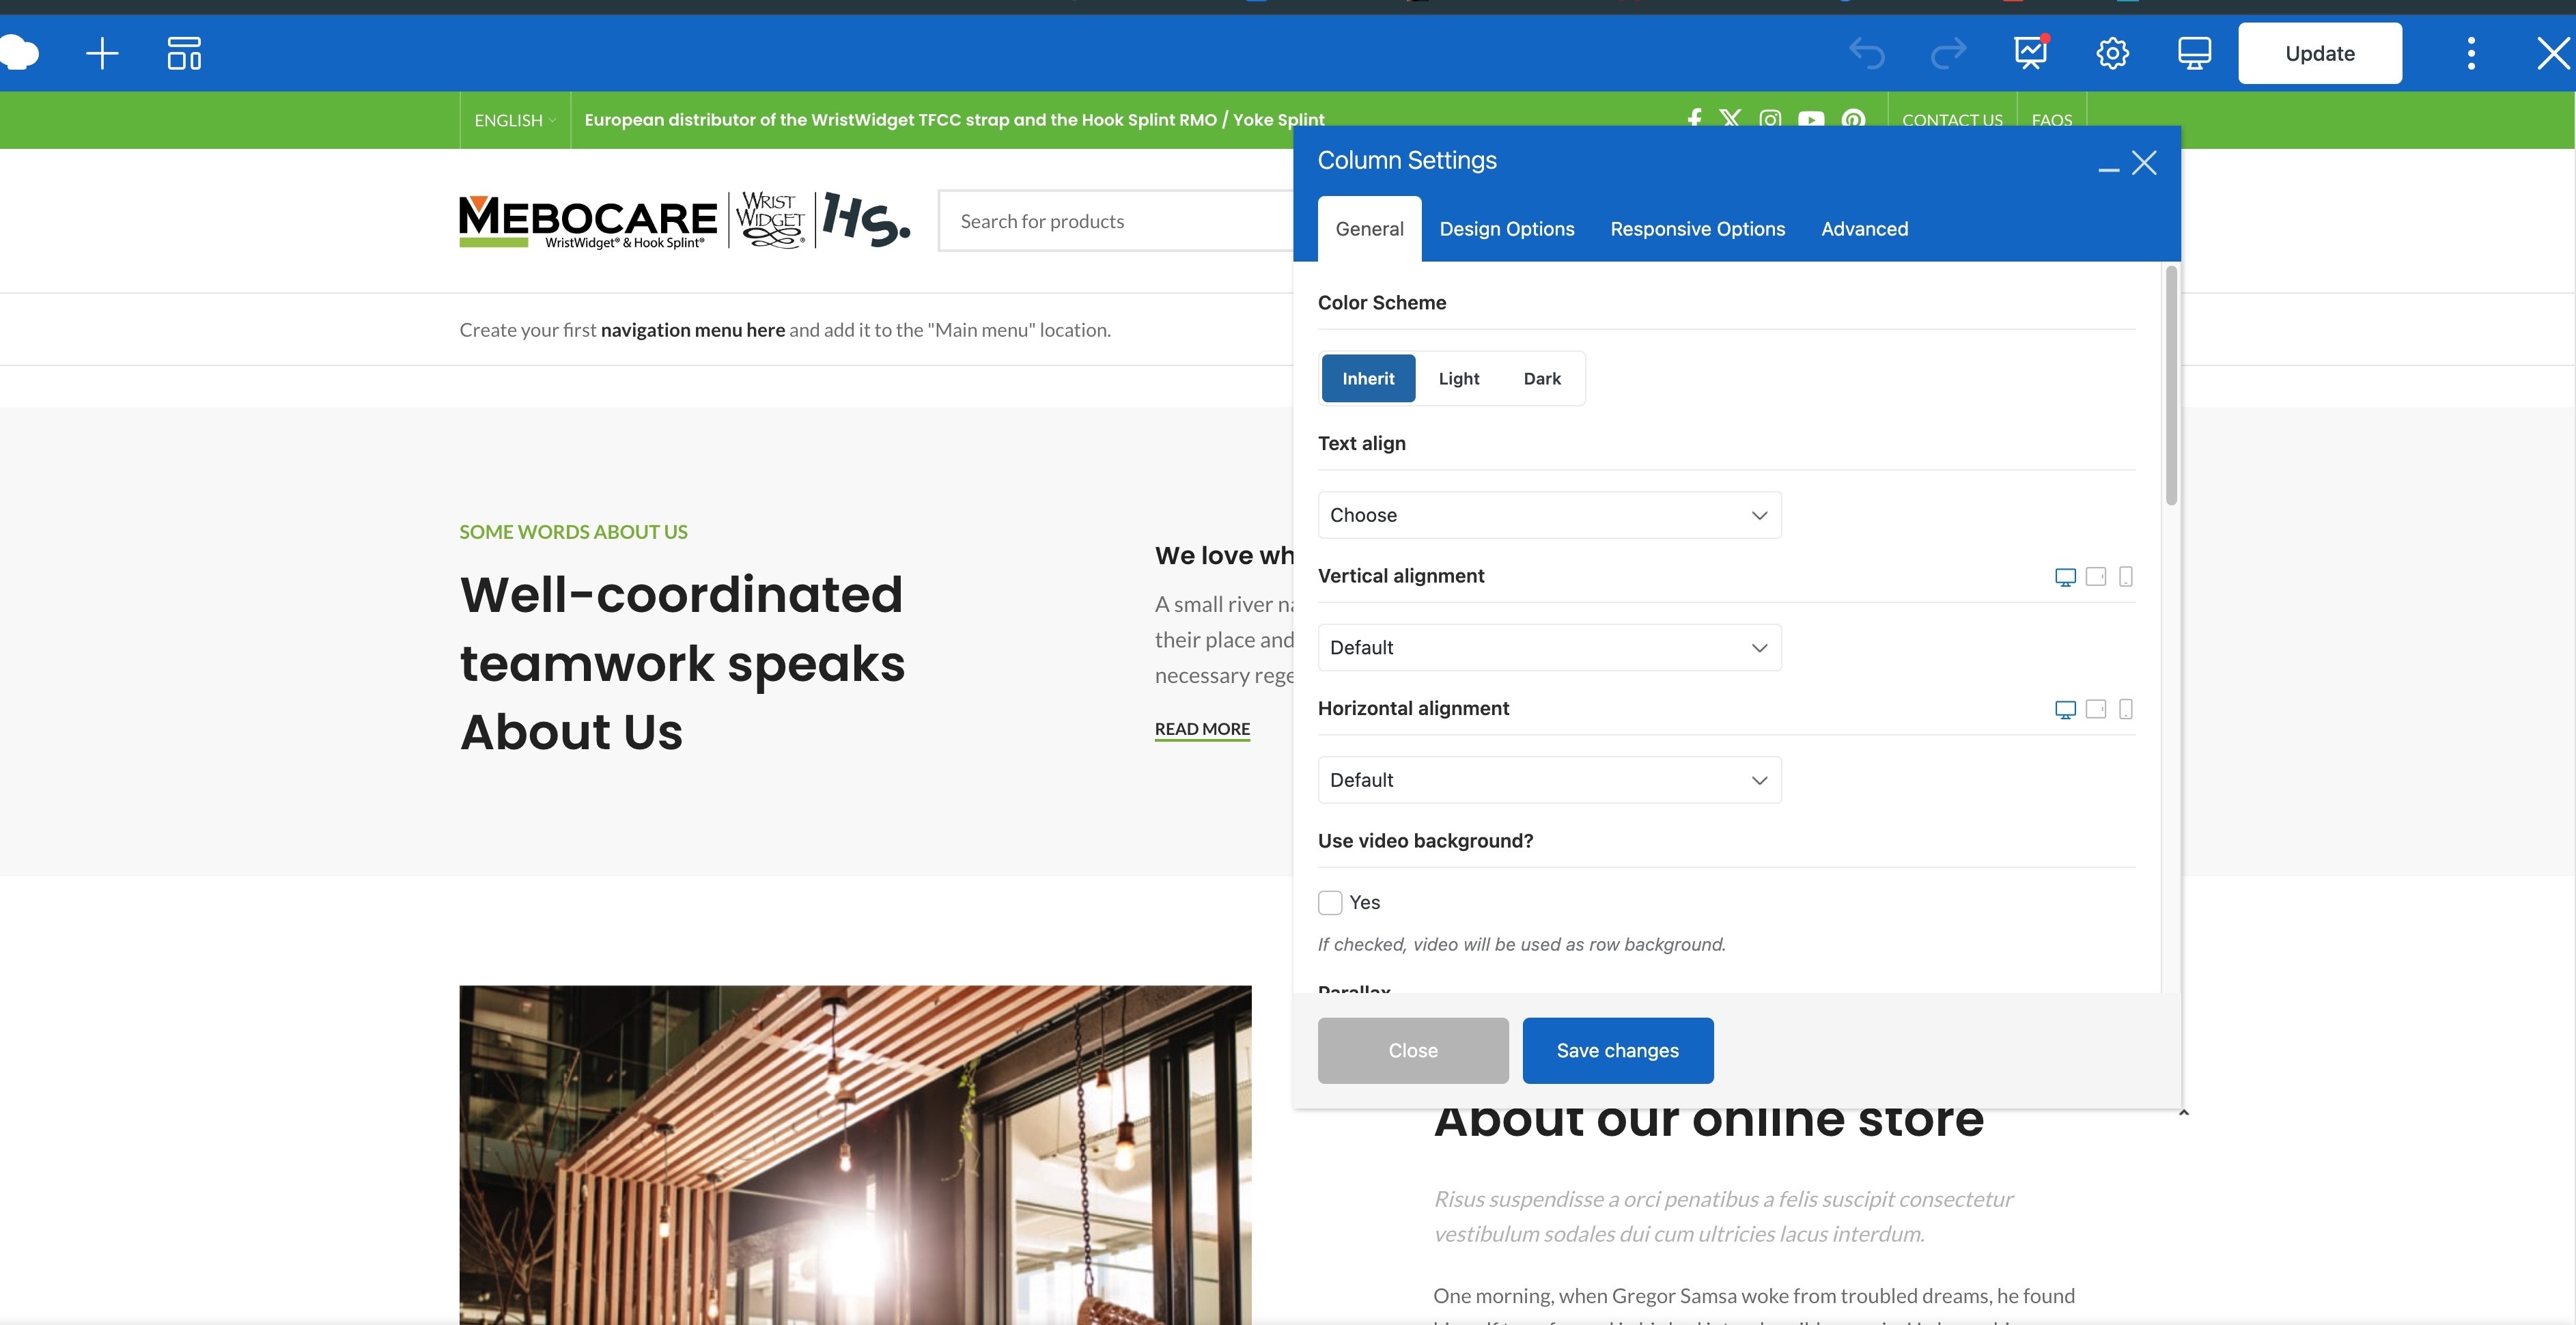Click the Save changes button
Screen dimensions: 2576x1325
[1617, 1050]
